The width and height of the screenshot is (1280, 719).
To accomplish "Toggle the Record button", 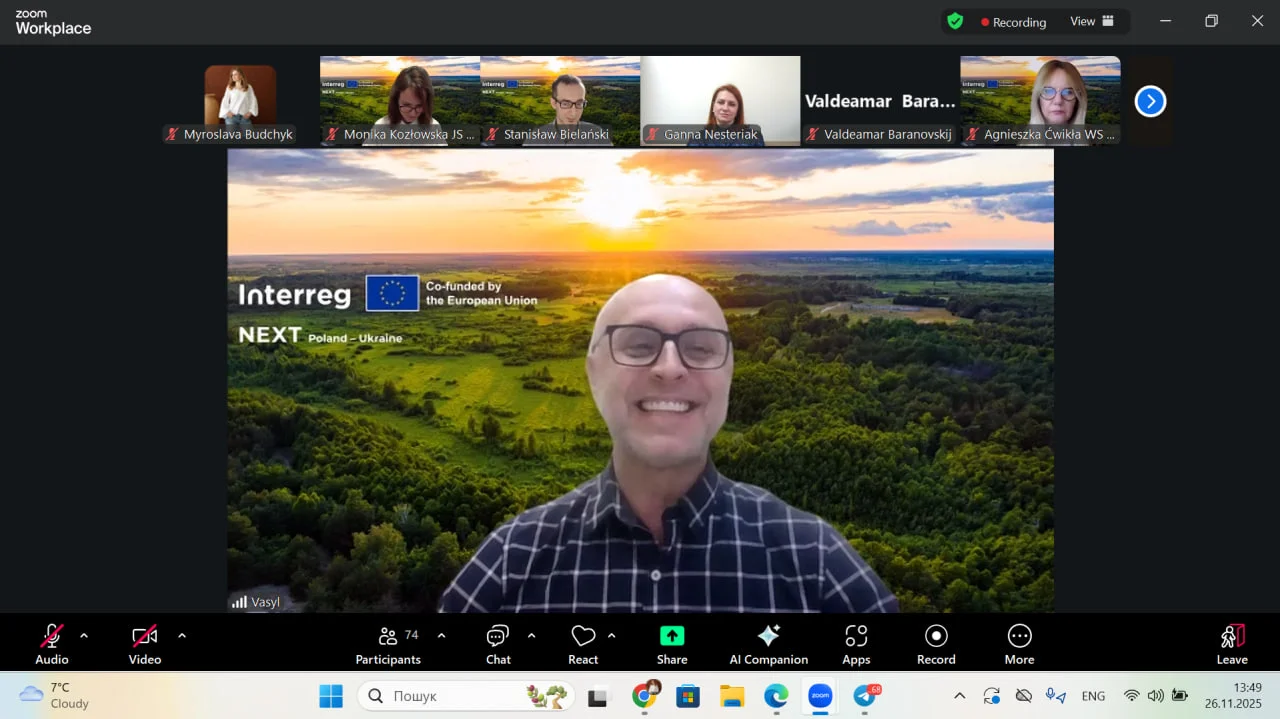I will (x=936, y=644).
